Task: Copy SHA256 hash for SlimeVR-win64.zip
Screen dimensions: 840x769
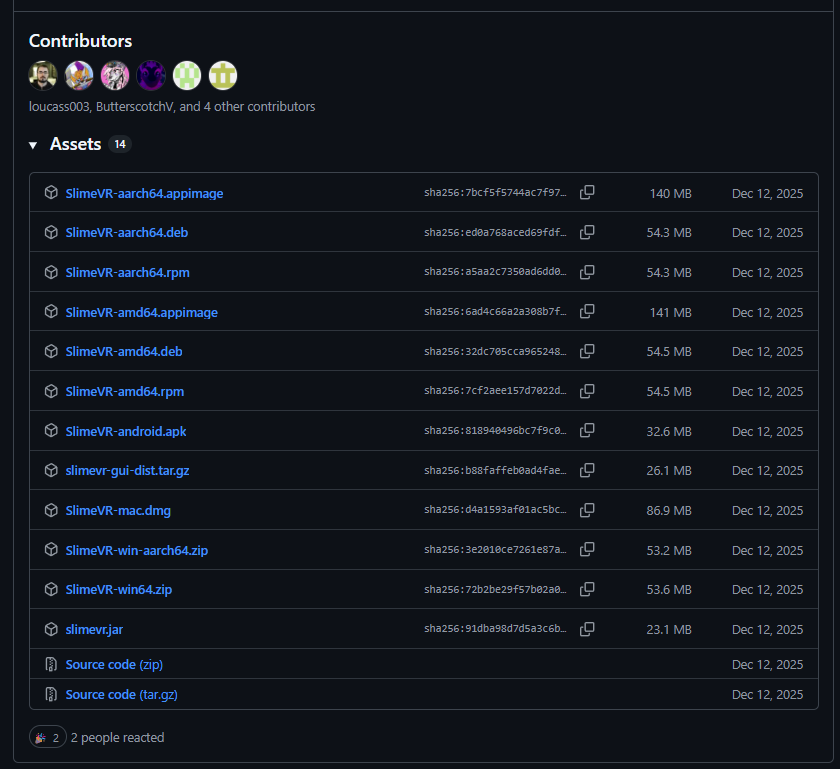Action: pyautogui.click(x=587, y=590)
